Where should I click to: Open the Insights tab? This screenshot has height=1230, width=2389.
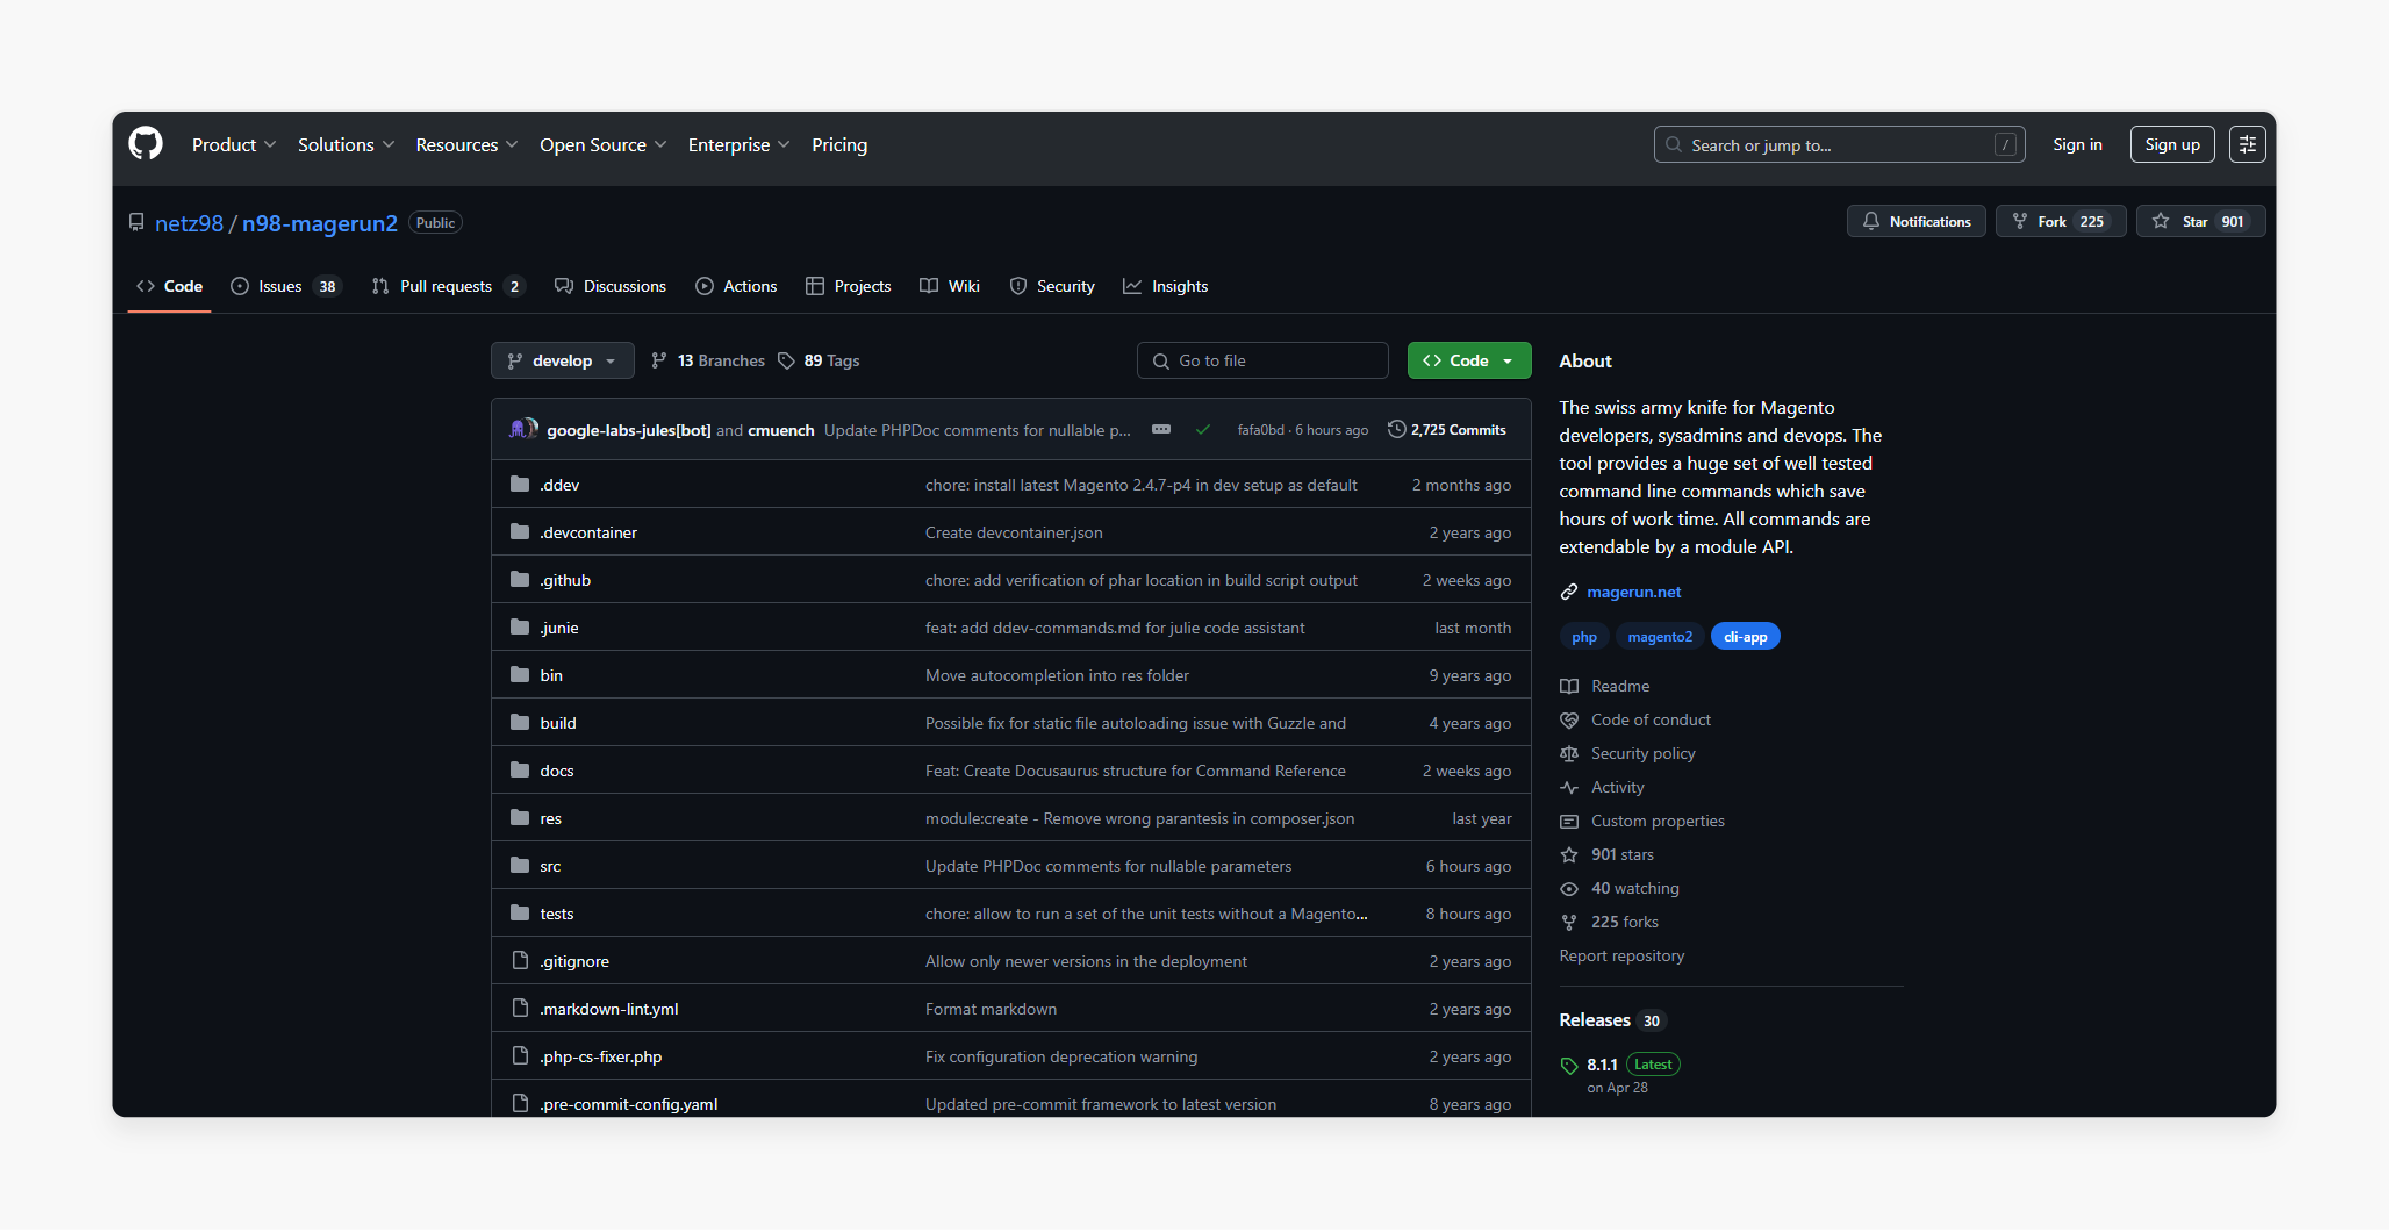[1165, 286]
